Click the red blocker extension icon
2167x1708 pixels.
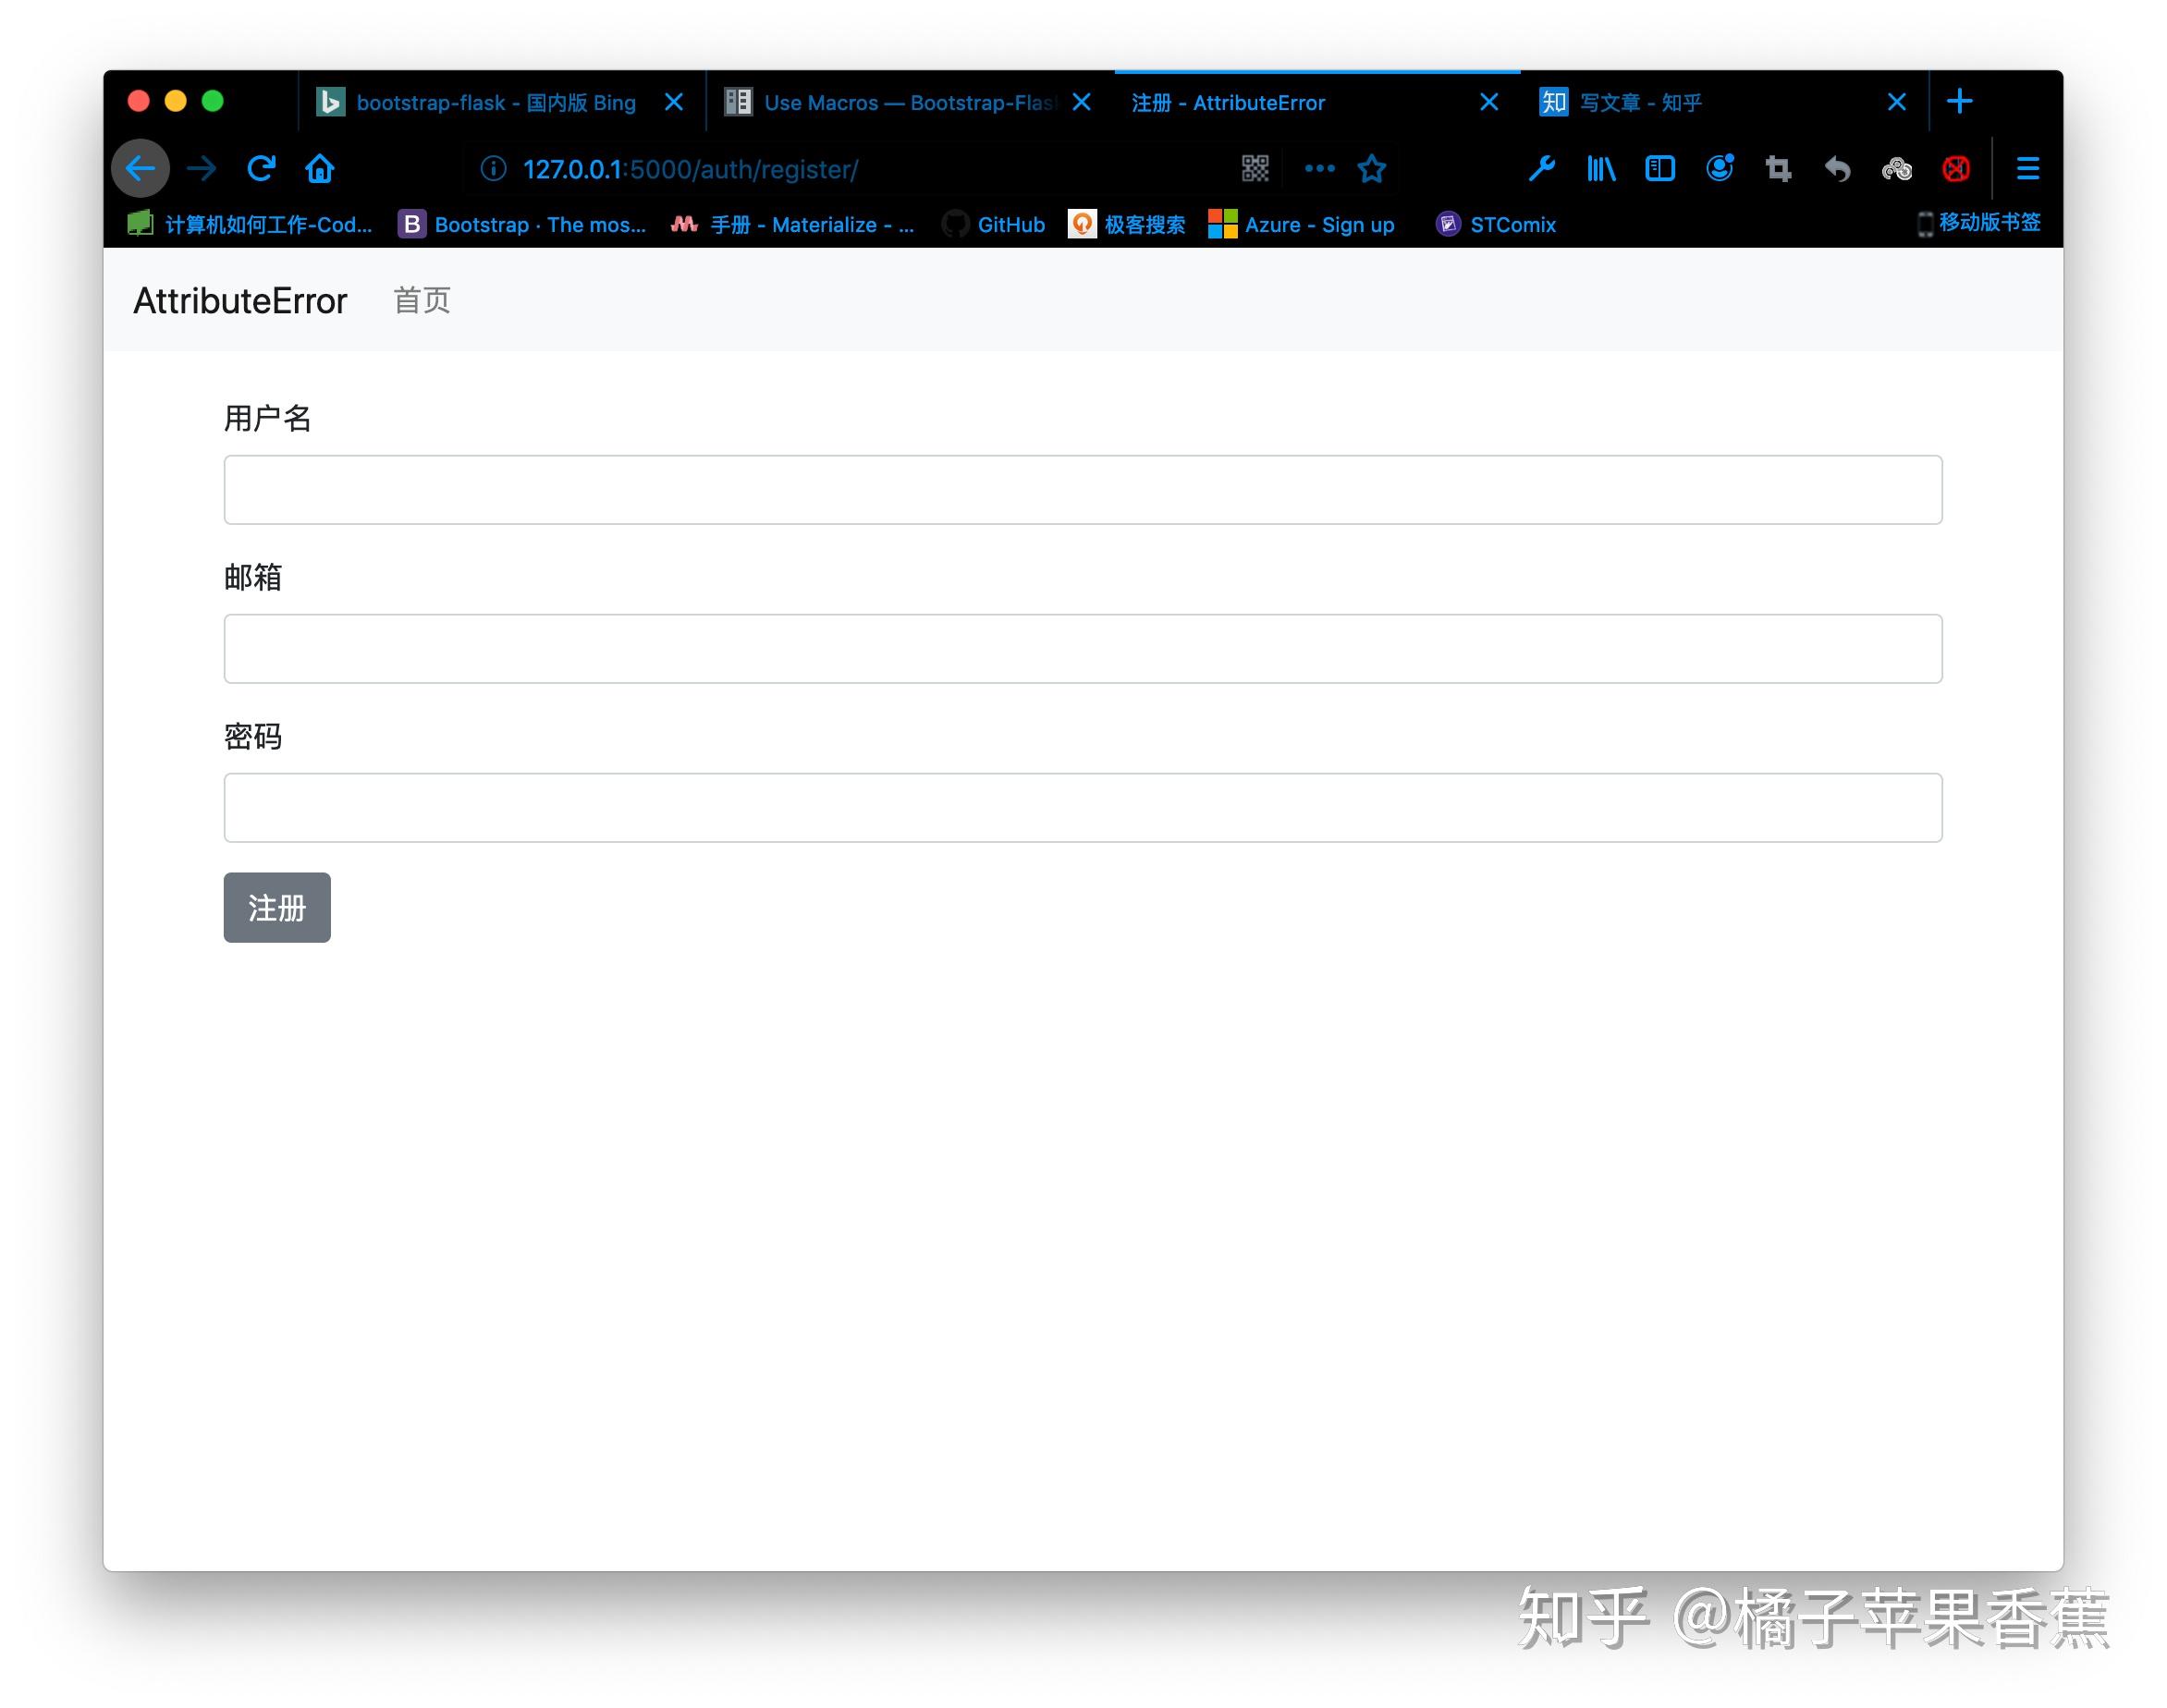click(1956, 168)
